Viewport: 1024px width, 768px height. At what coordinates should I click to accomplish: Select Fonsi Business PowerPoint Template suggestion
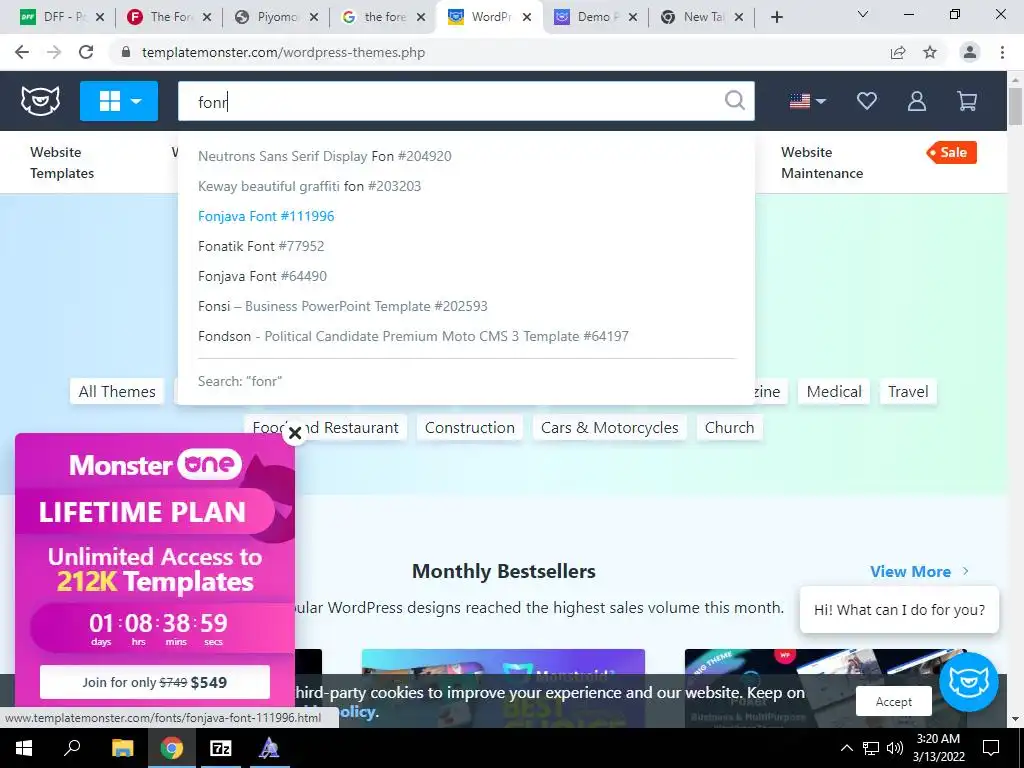(343, 306)
